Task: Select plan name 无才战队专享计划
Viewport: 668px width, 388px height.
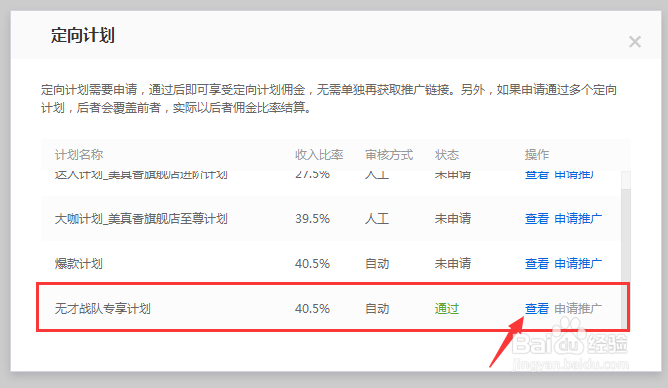Action: pos(103,308)
